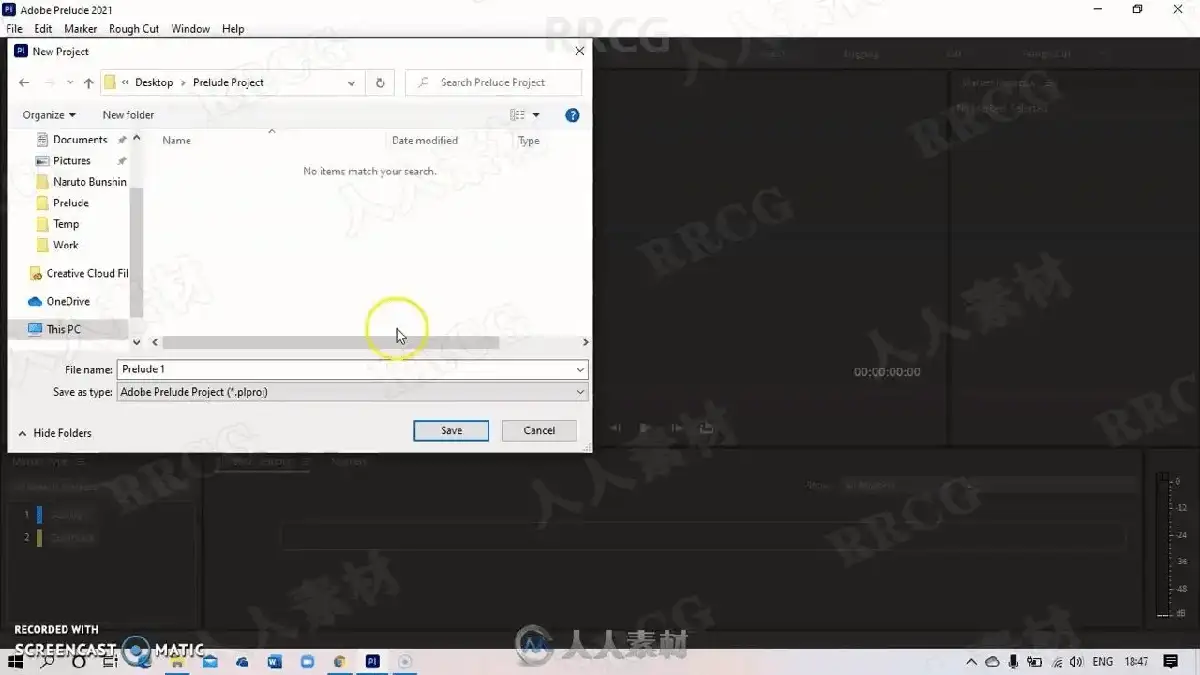Click the sidebar scroll up arrow

(137, 138)
